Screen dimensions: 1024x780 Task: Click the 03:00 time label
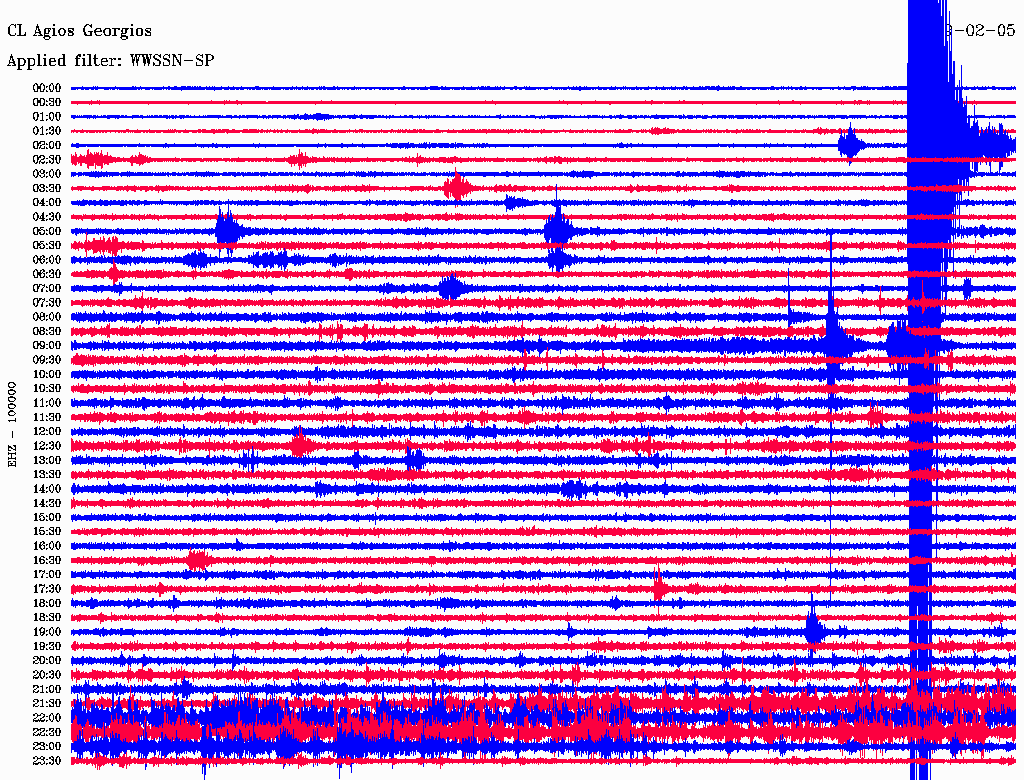click(x=47, y=174)
